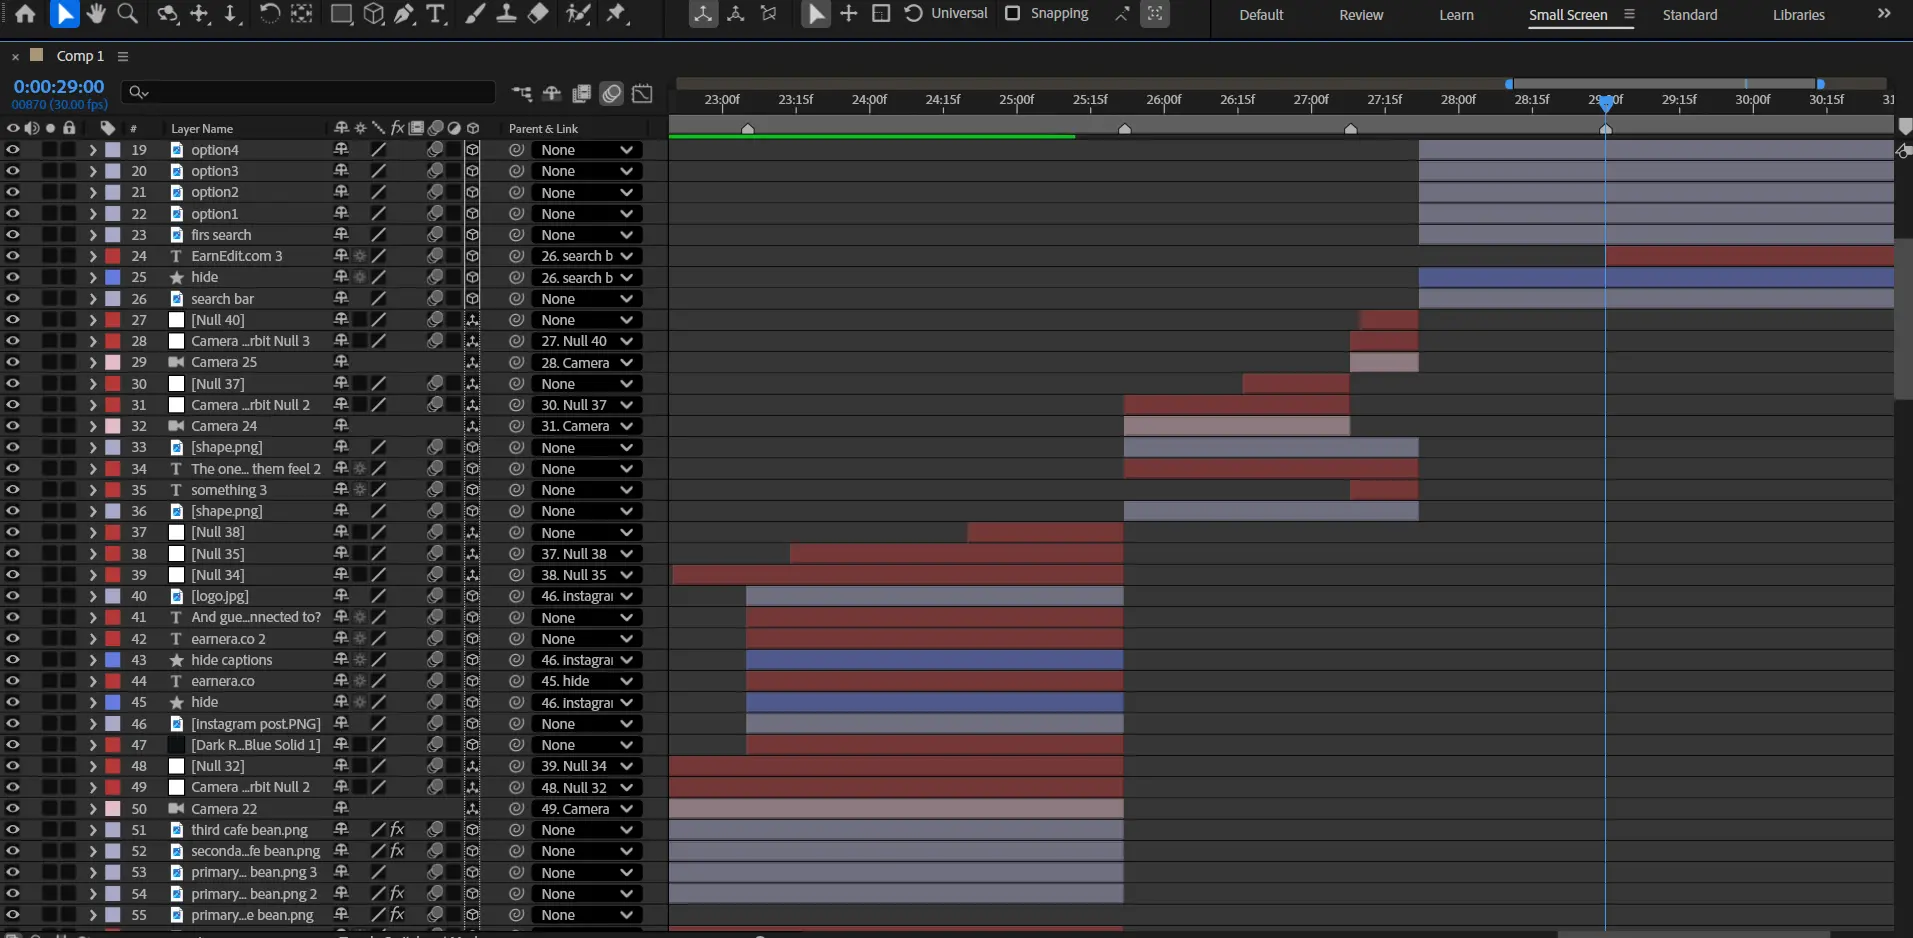Activate the Horizontal Type tool

tap(436, 14)
